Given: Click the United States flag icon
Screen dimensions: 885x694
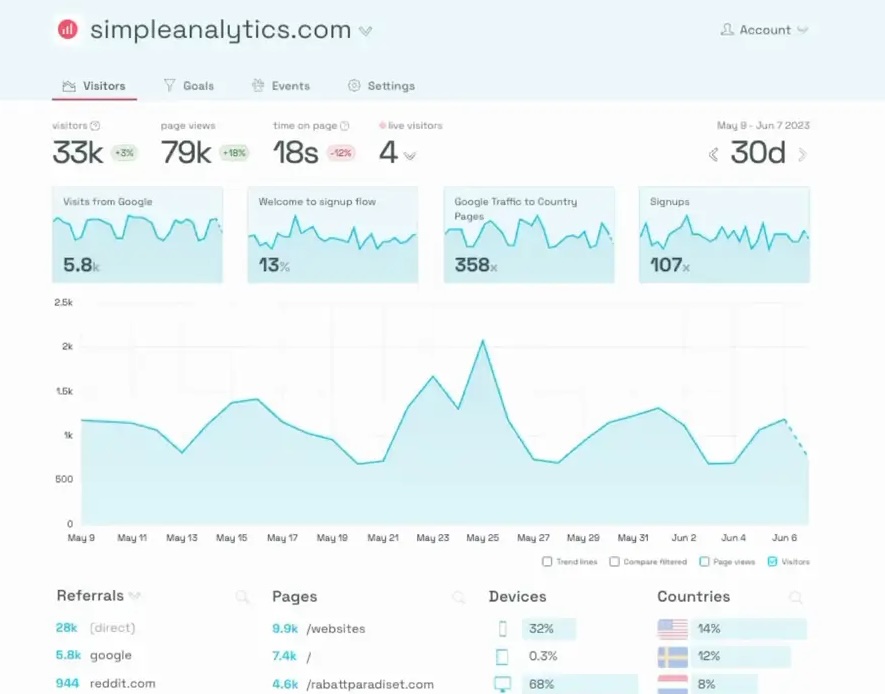Looking at the screenshot, I should click(672, 629).
